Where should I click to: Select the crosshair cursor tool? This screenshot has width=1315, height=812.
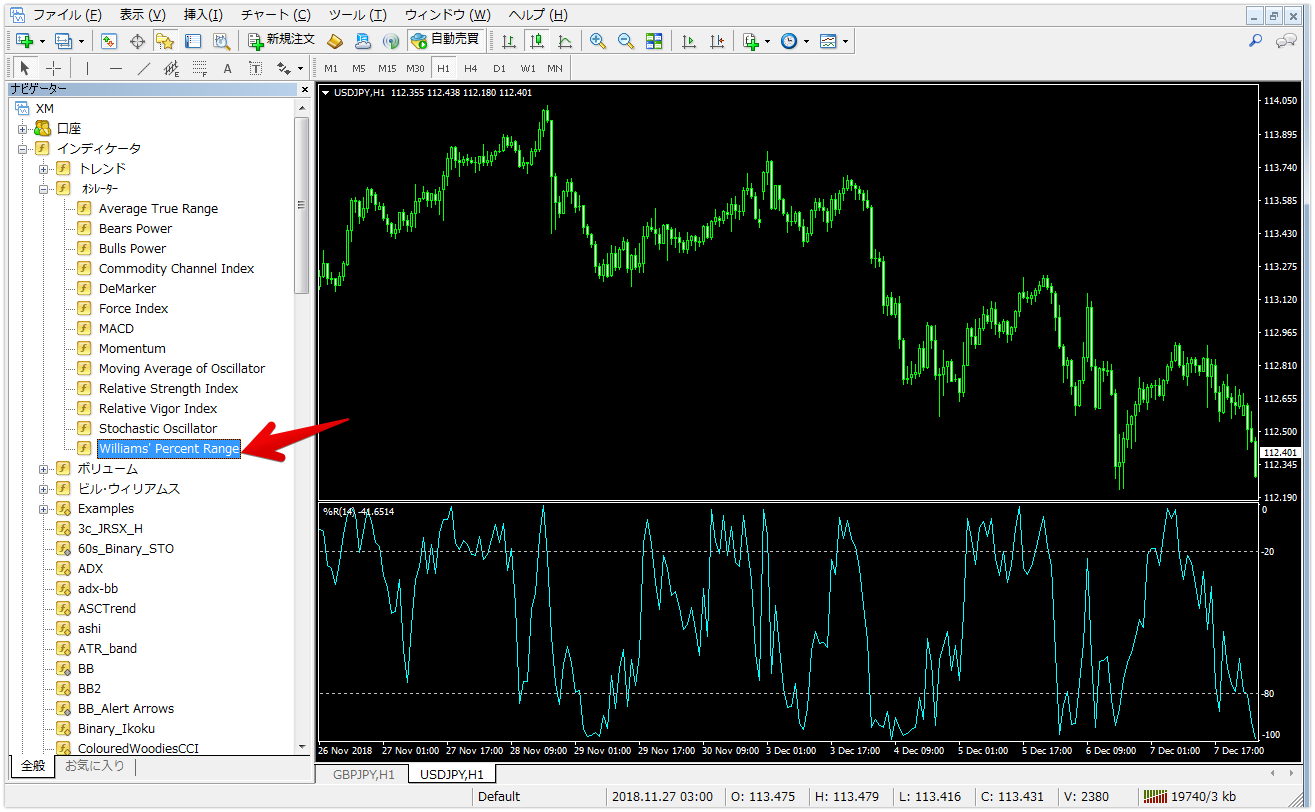tap(54, 68)
